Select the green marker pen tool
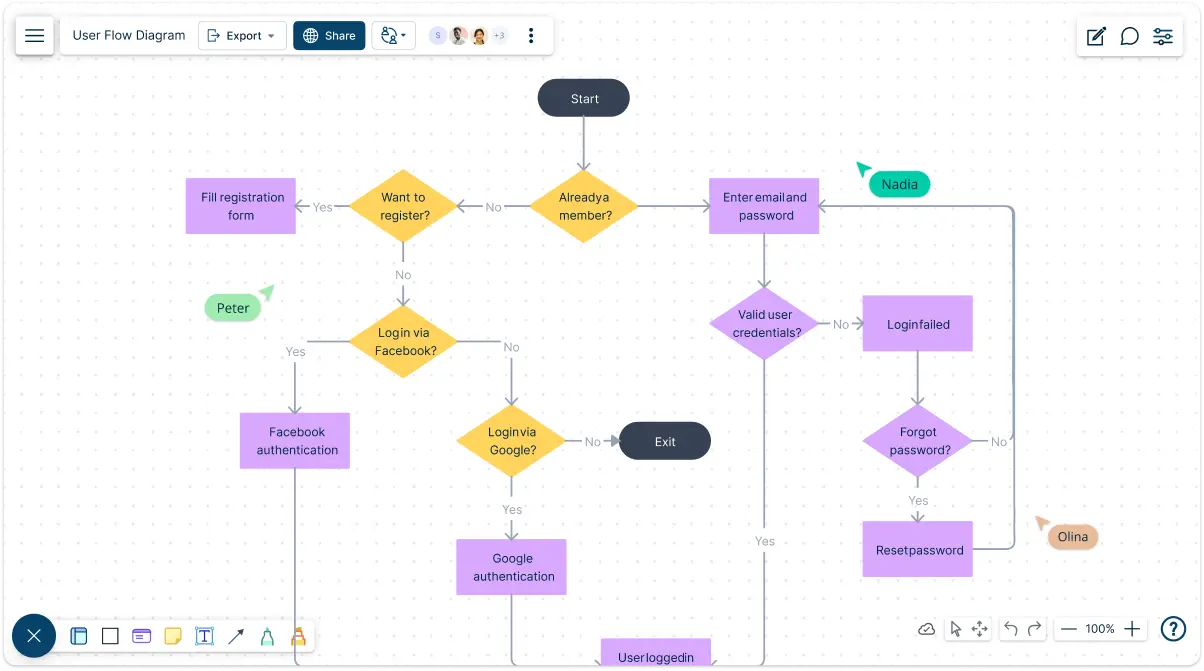Image resolution: width=1204 pixels, height=671 pixels. coord(267,636)
